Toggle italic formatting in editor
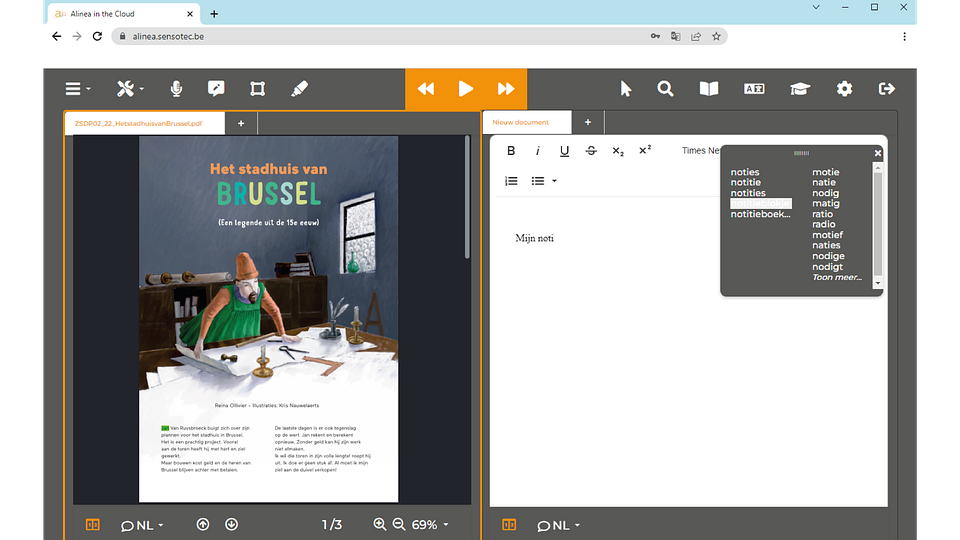The height and width of the screenshot is (540, 960). 538,151
